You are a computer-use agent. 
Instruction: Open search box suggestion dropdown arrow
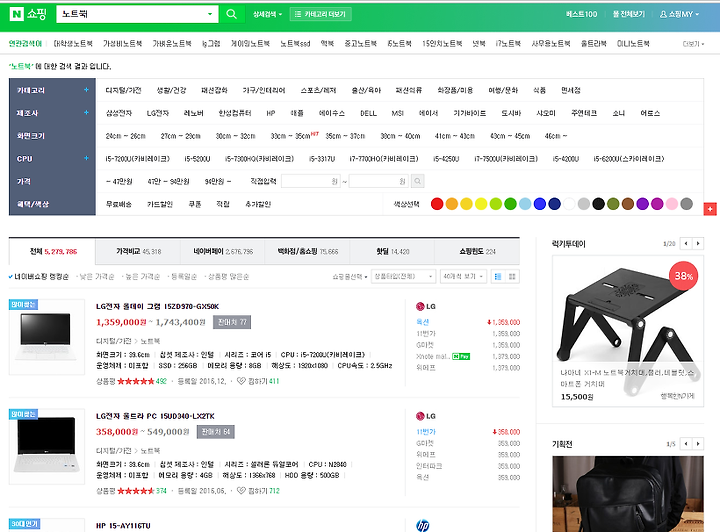click(210, 14)
